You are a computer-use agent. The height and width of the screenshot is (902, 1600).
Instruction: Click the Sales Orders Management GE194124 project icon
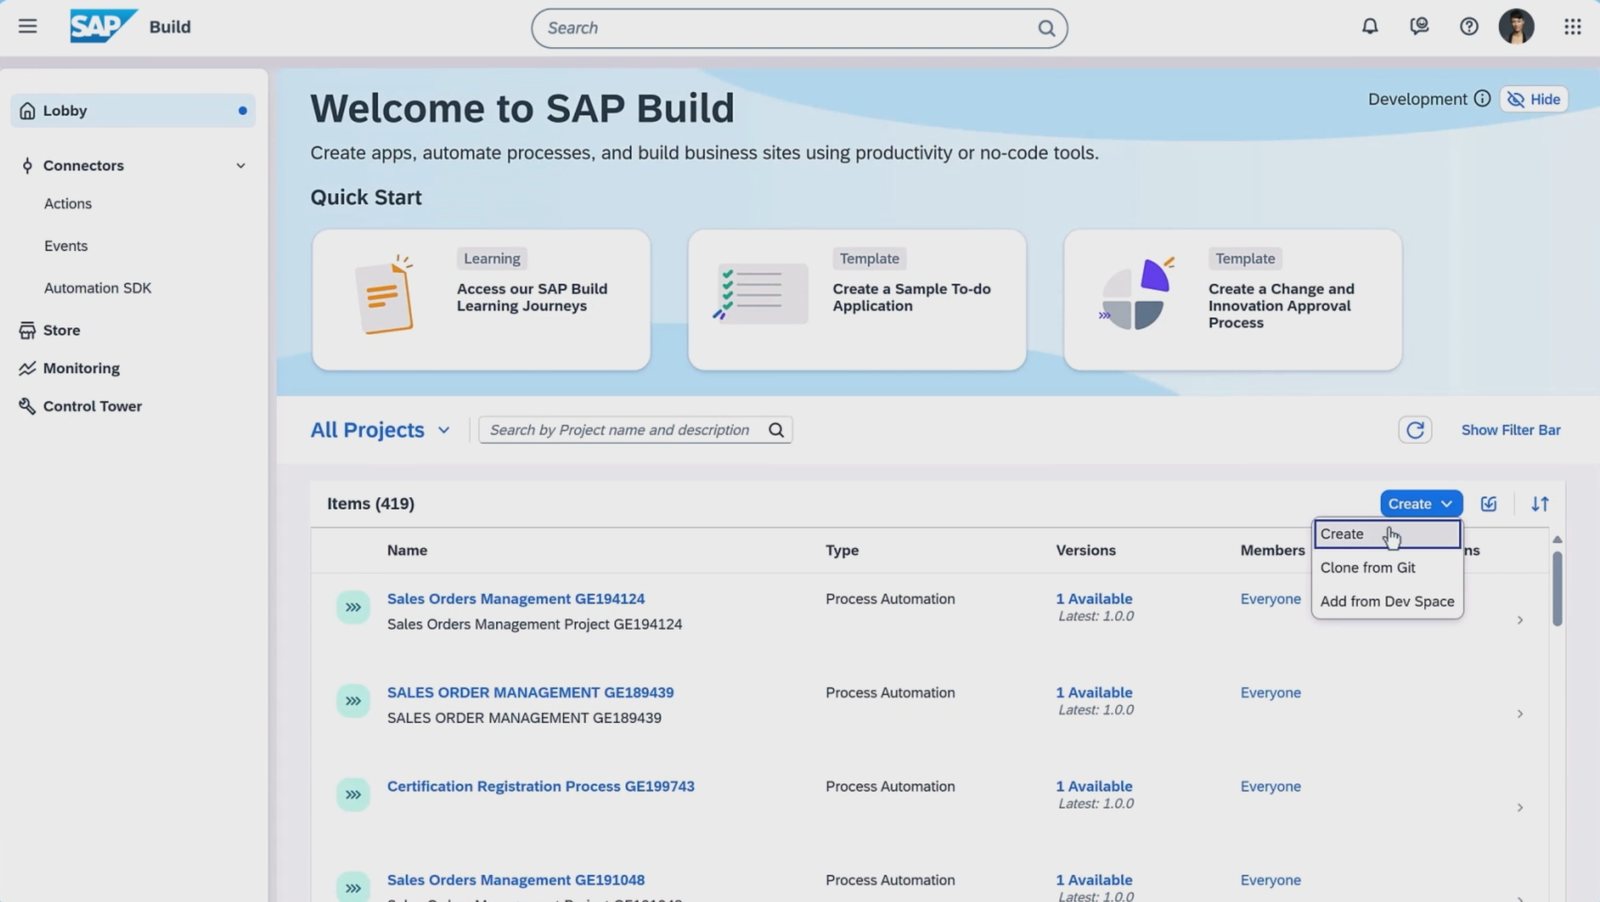pyautogui.click(x=353, y=607)
